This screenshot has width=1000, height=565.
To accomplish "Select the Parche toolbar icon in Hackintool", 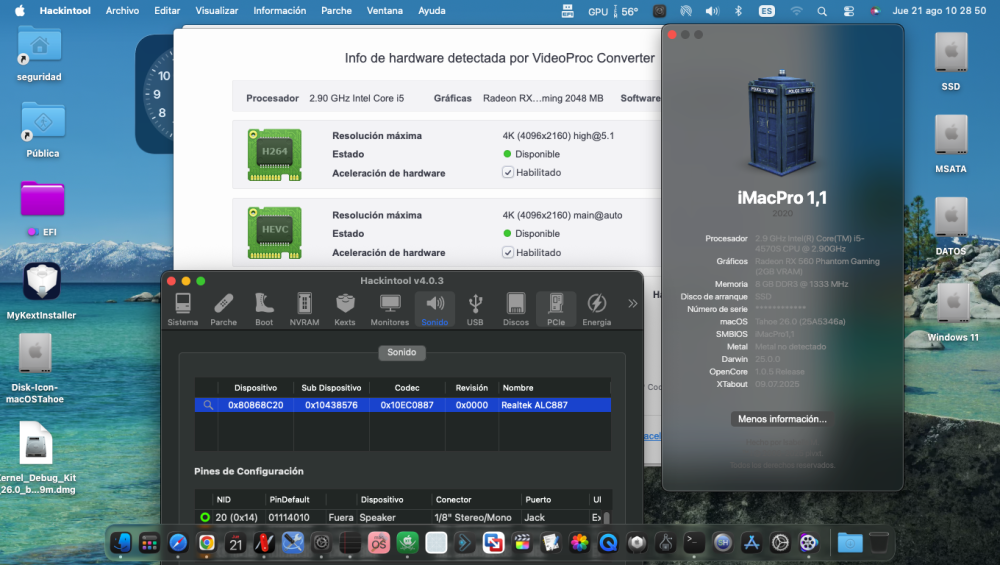I will click(x=223, y=309).
